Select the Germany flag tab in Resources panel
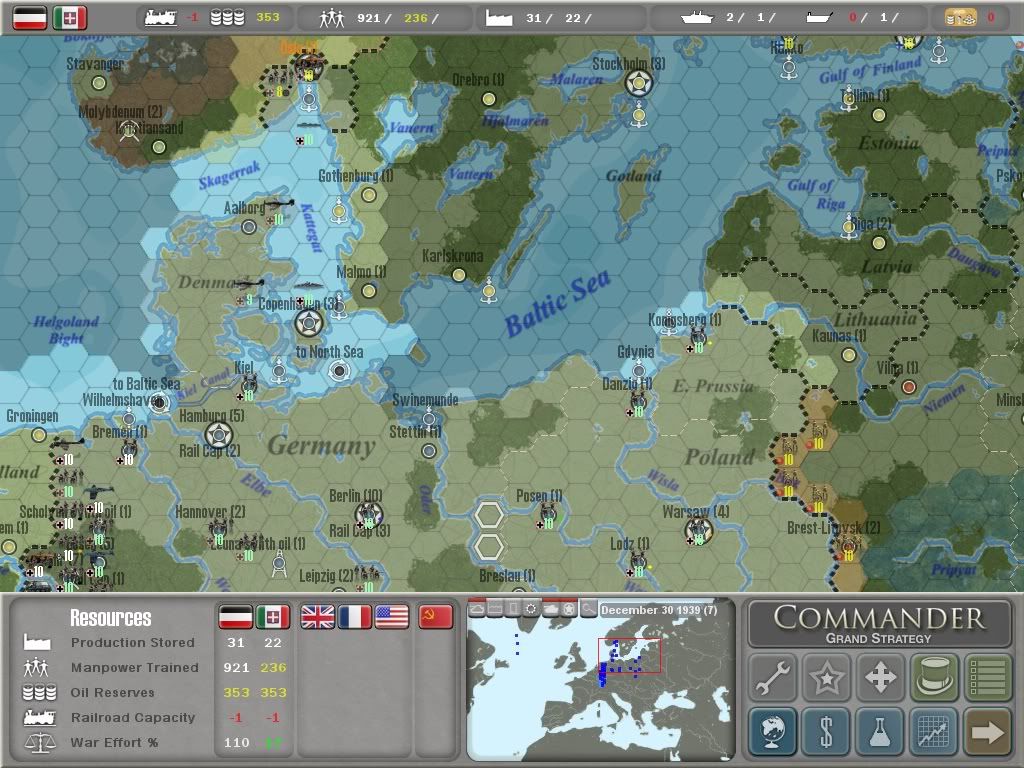This screenshot has height=768, width=1024. tap(236, 616)
